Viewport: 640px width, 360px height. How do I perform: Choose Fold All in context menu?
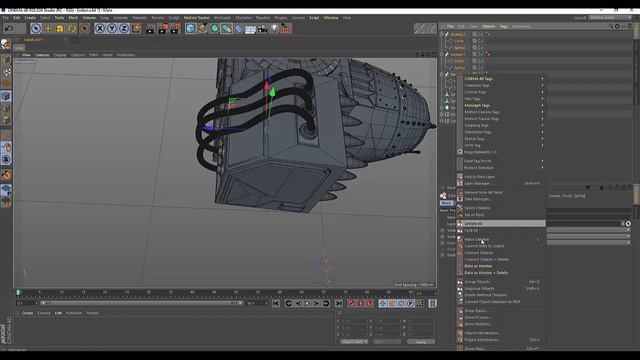coord(501,230)
